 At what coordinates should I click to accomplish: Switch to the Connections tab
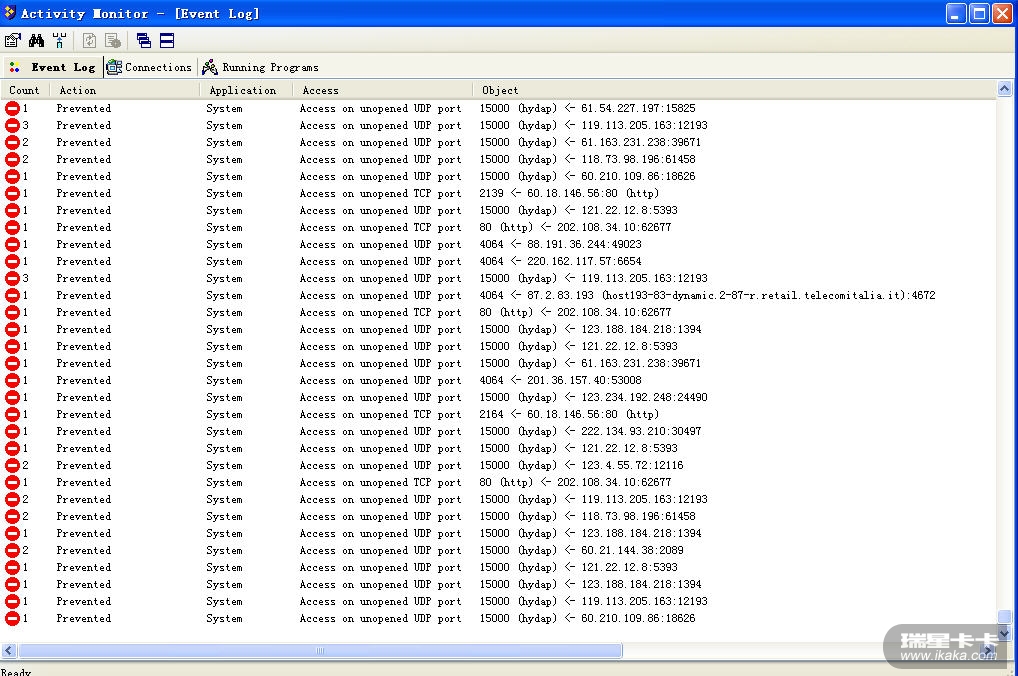pos(149,67)
